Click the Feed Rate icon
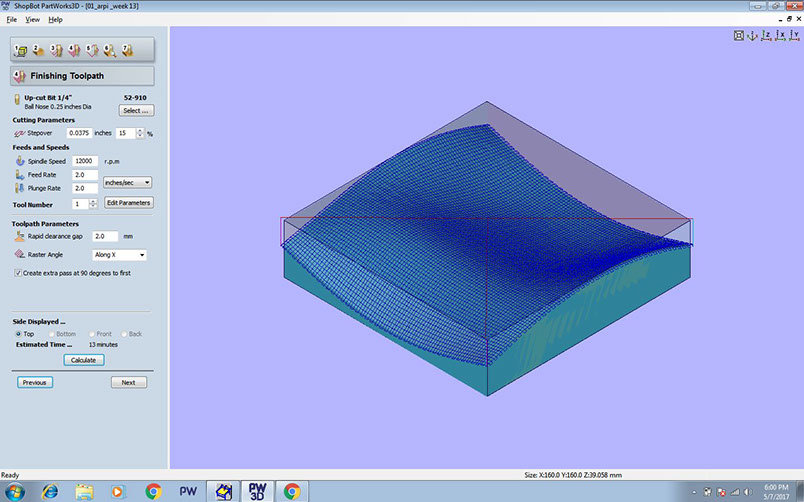This screenshot has height=502, width=804. click(x=19, y=175)
